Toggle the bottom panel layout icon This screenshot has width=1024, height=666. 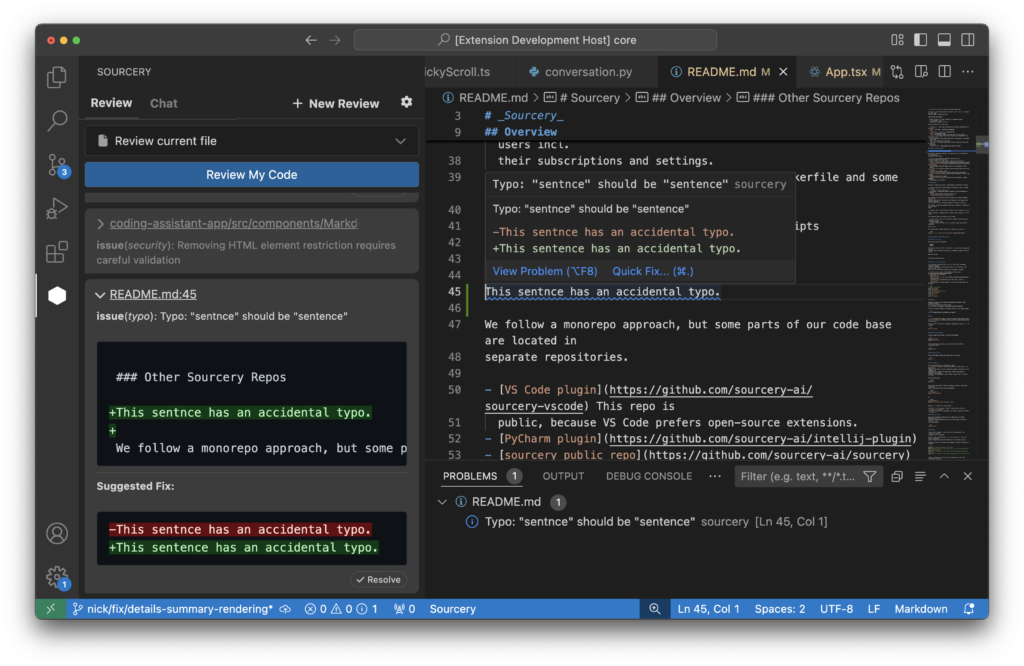[944, 40]
